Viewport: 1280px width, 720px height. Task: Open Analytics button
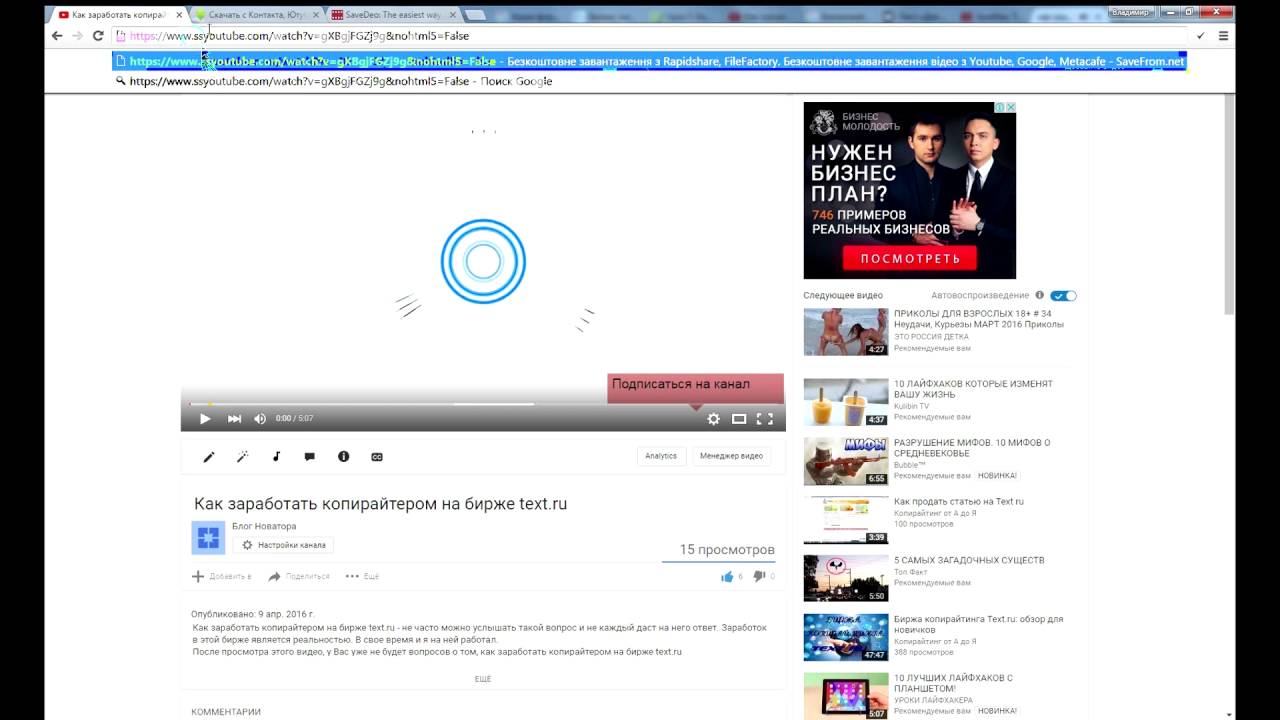point(661,456)
